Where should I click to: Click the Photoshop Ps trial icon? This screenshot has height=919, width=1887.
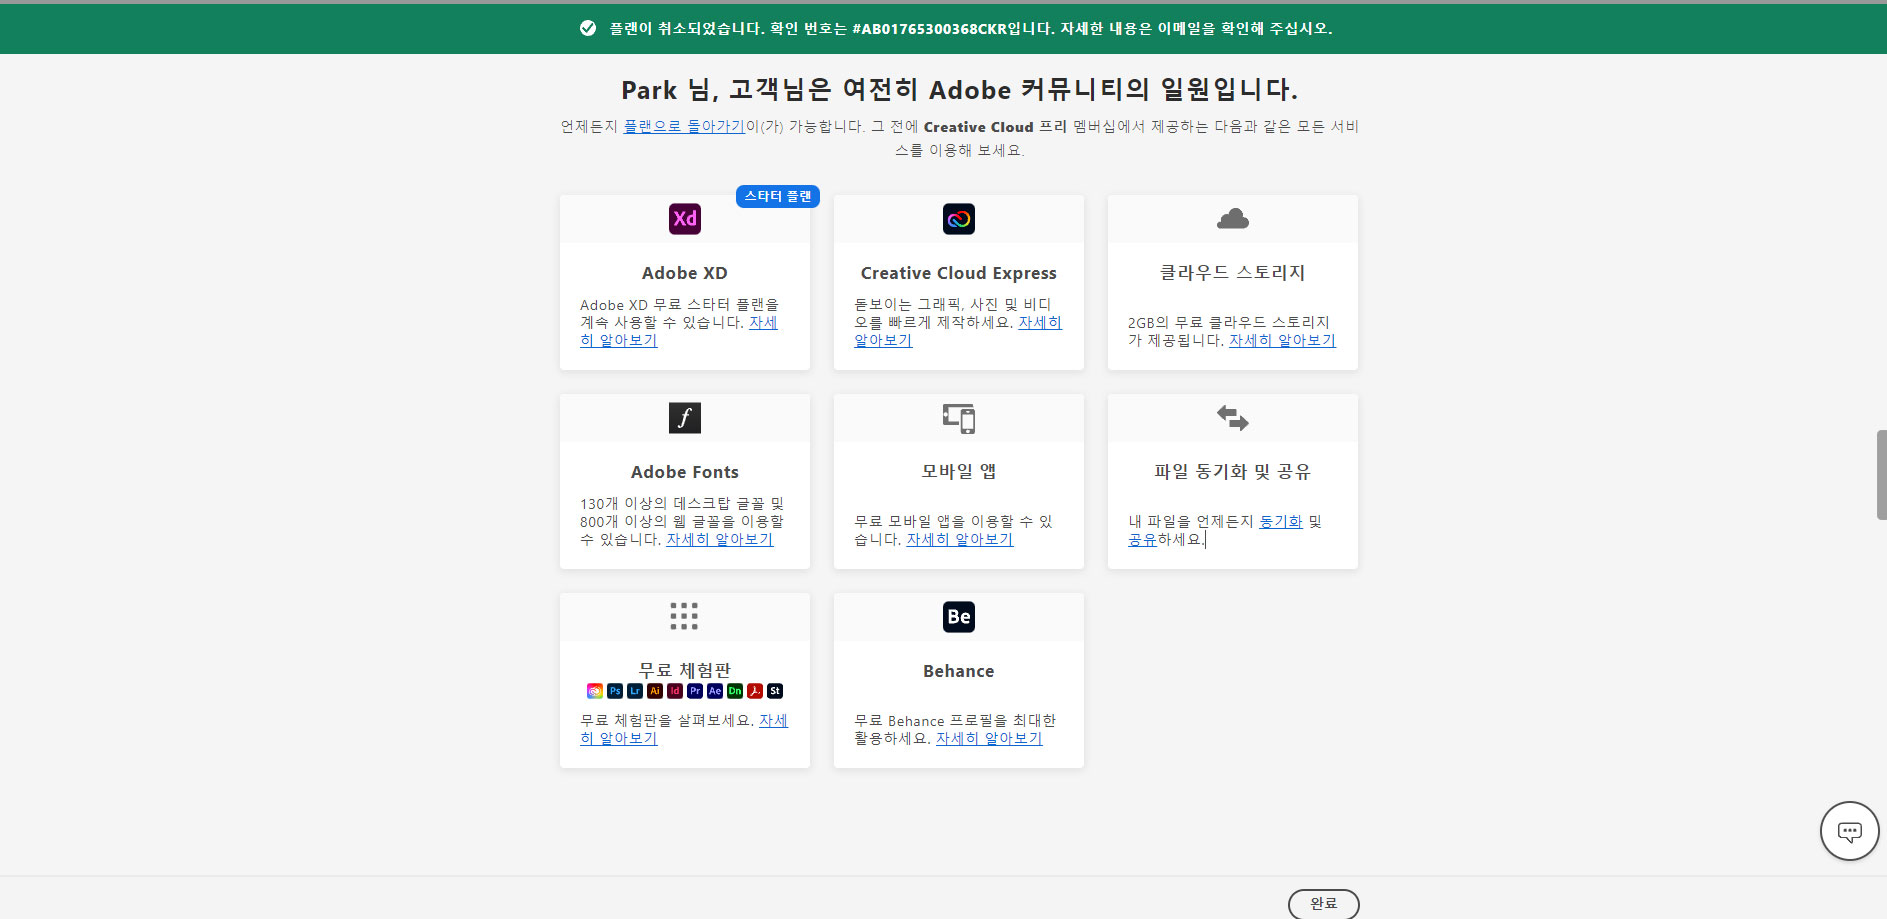tap(615, 691)
